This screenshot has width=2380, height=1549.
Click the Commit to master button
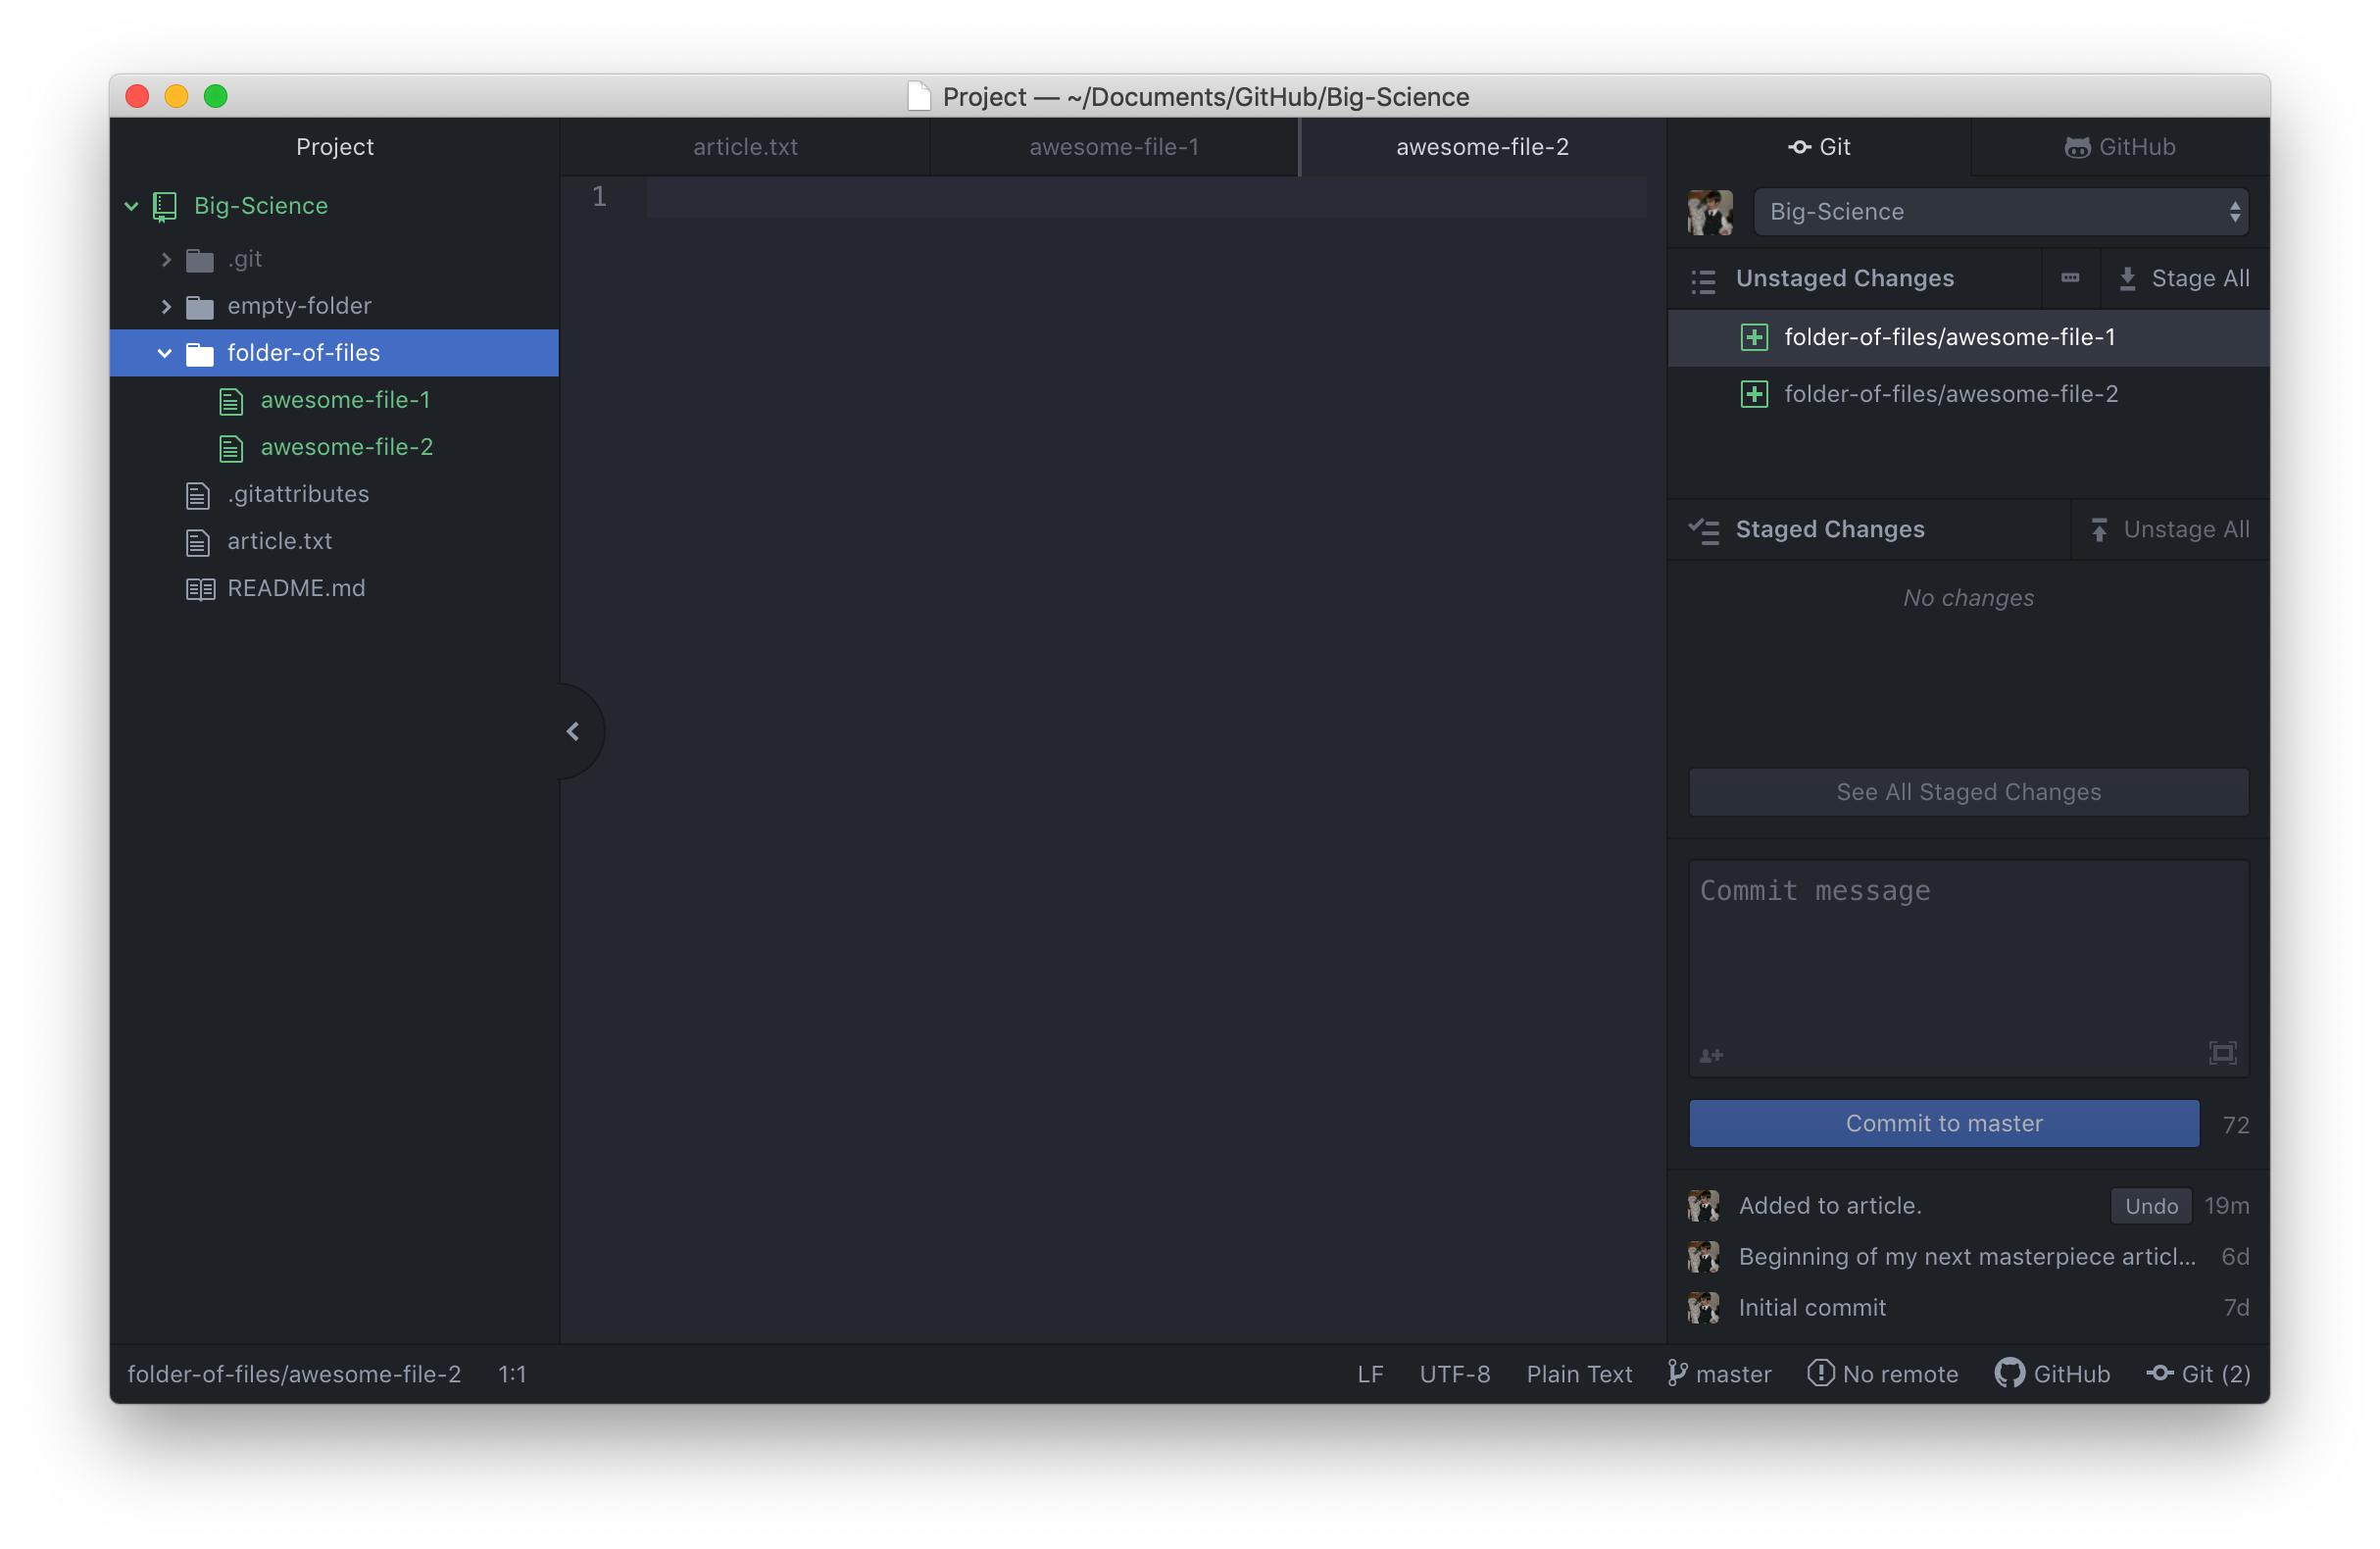click(x=1945, y=1123)
